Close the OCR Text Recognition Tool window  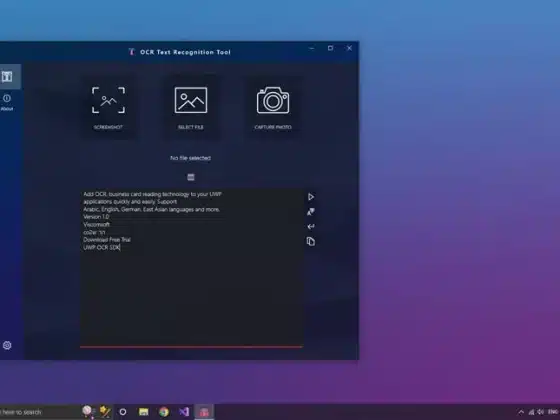[x=349, y=48]
